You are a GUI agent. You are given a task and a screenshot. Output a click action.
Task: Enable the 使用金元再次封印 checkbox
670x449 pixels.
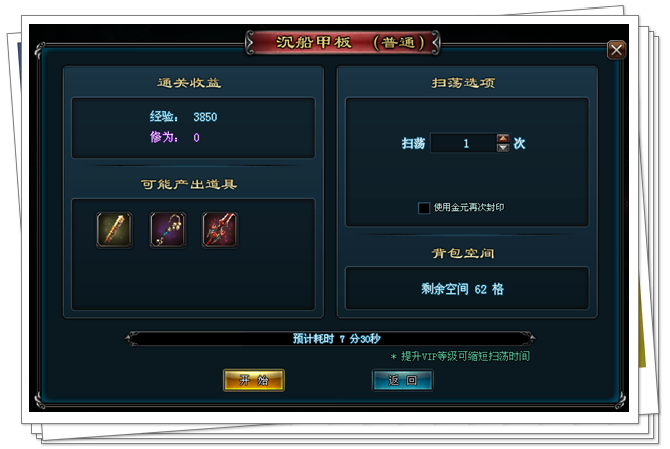pyautogui.click(x=423, y=208)
